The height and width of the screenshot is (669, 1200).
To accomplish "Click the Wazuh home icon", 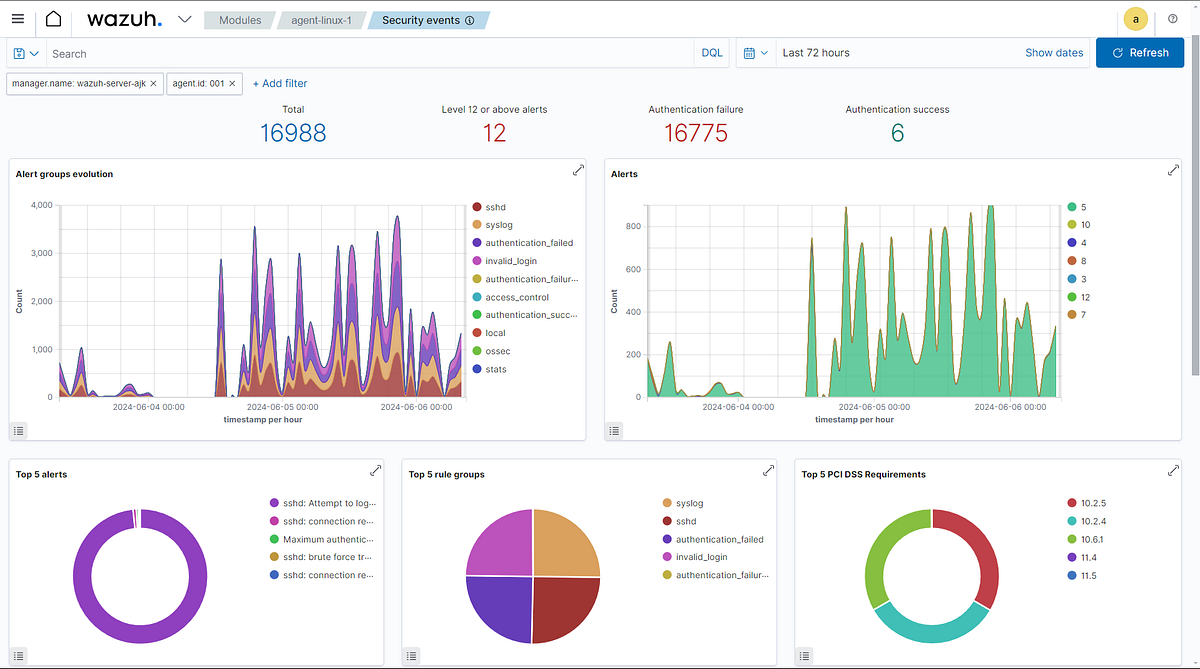I will (x=52, y=18).
